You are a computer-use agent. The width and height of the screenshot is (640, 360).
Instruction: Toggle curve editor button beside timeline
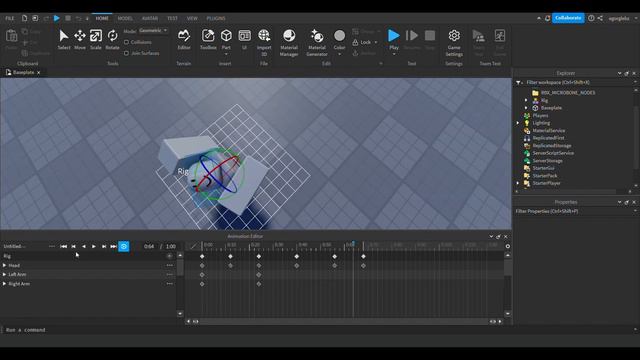193,246
